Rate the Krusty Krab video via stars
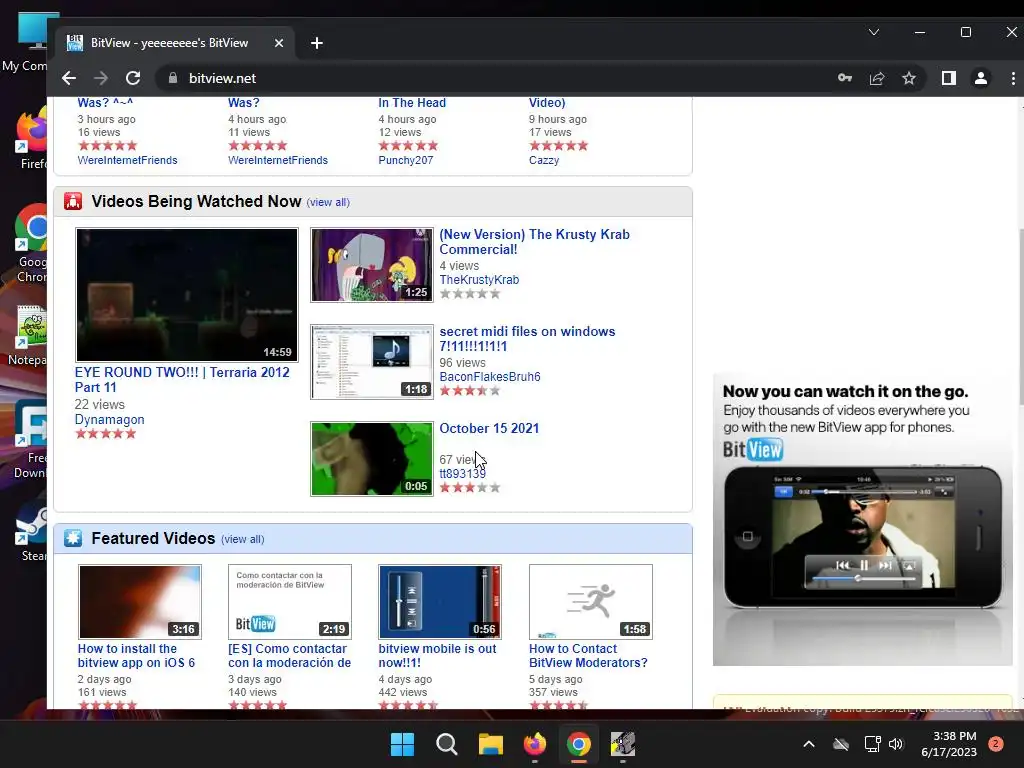1024x768 pixels. point(470,294)
